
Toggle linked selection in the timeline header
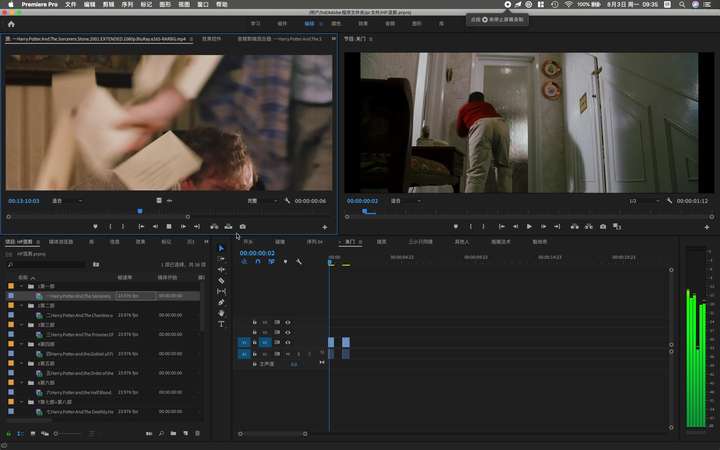pos(271,262)
